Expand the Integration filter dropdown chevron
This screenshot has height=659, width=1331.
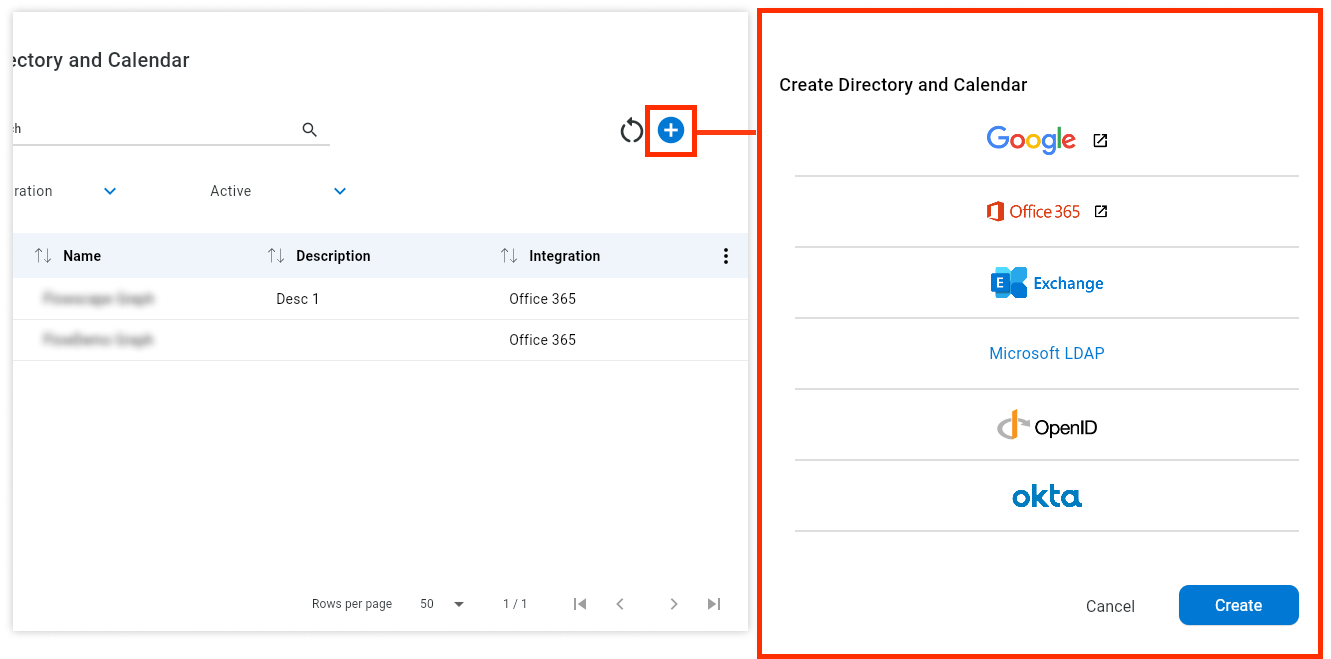coord(110,191)
